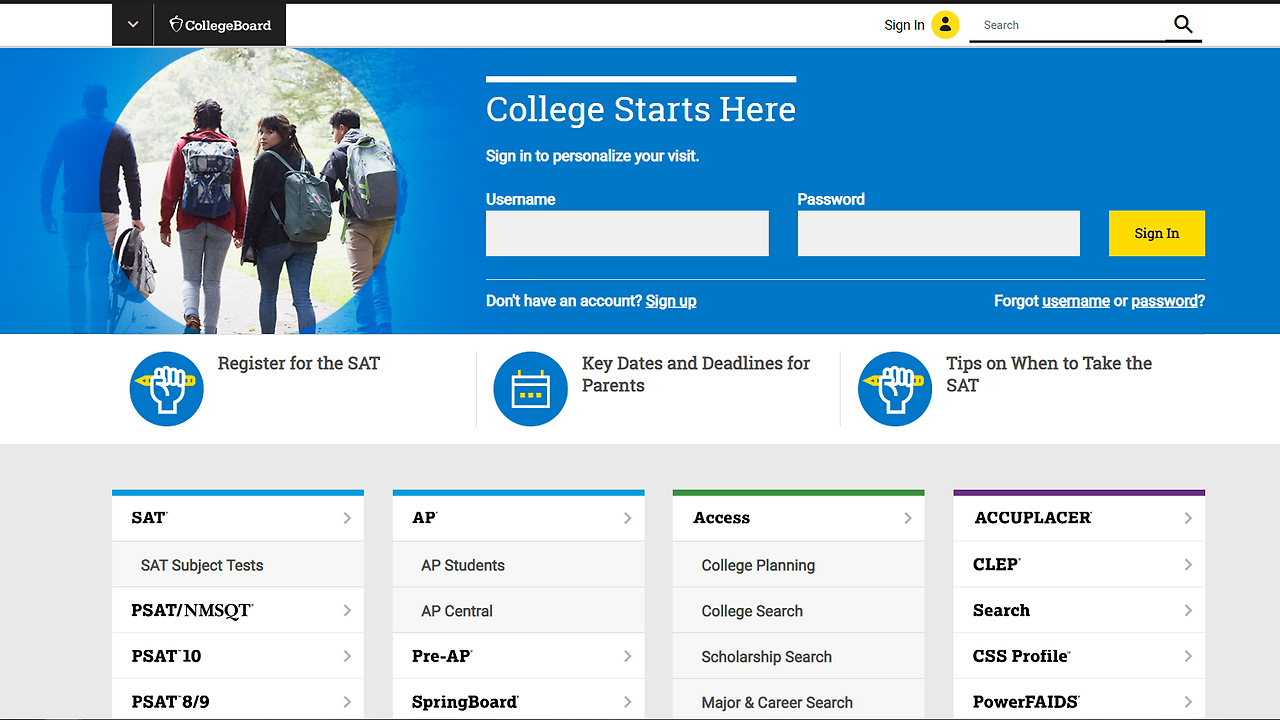The height and width of the screenshot is (720, 1280).
Task: Go to Scholarship Search
Action: pos(799,657)
